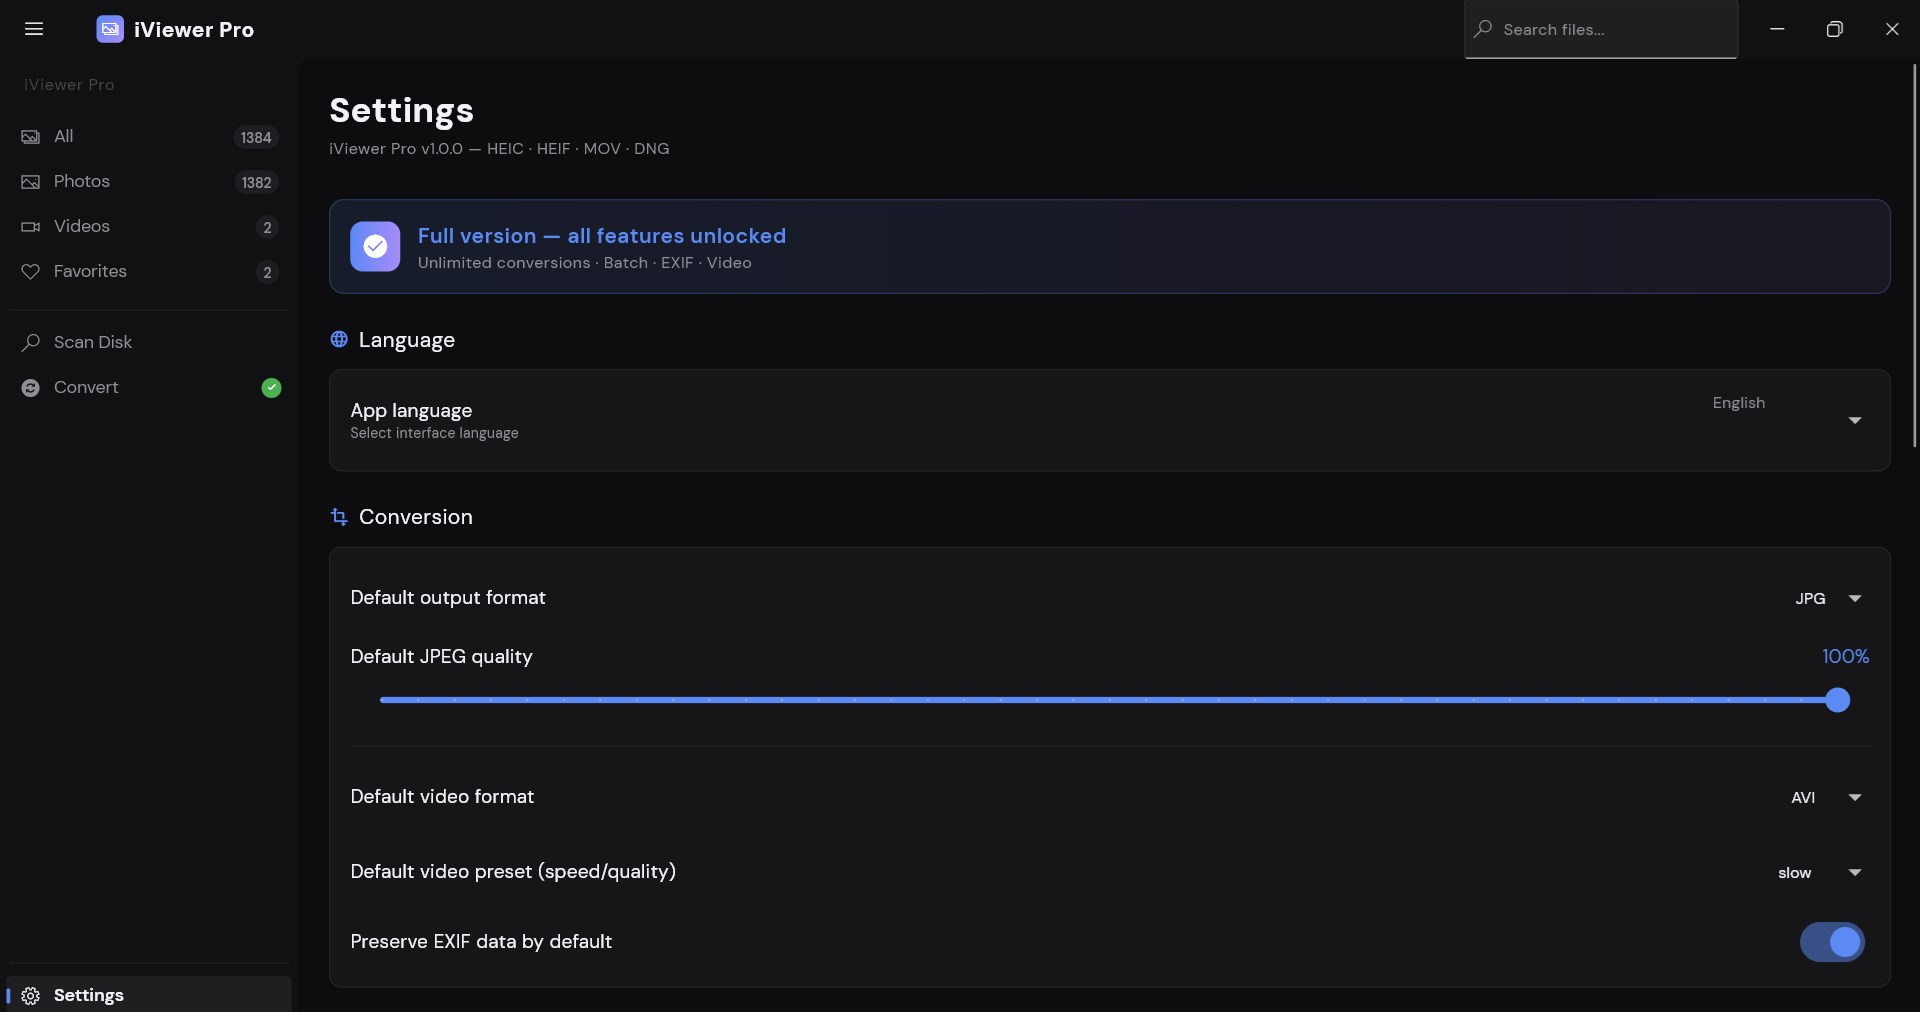Click the Convert sidebar icon
Screen dimensions: 1920x1012
(31, 388)
